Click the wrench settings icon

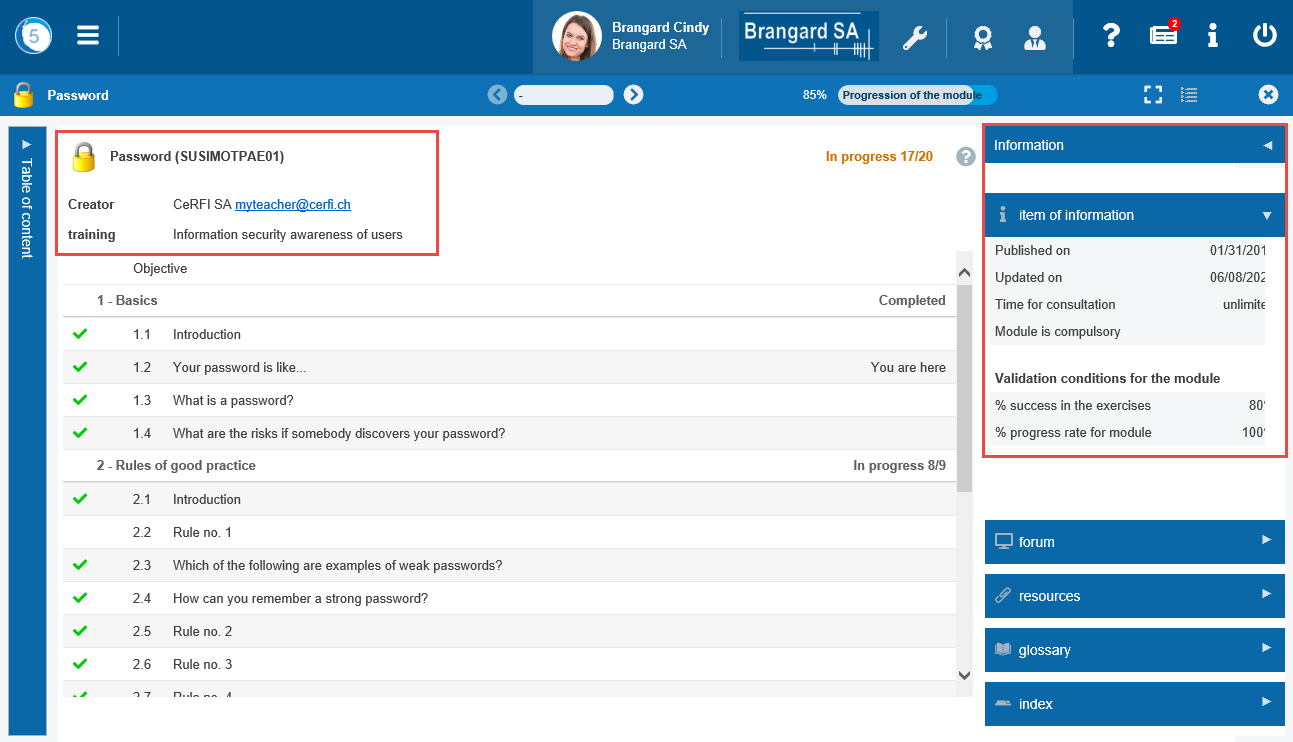pyautogui.click(x=915, y=38)
